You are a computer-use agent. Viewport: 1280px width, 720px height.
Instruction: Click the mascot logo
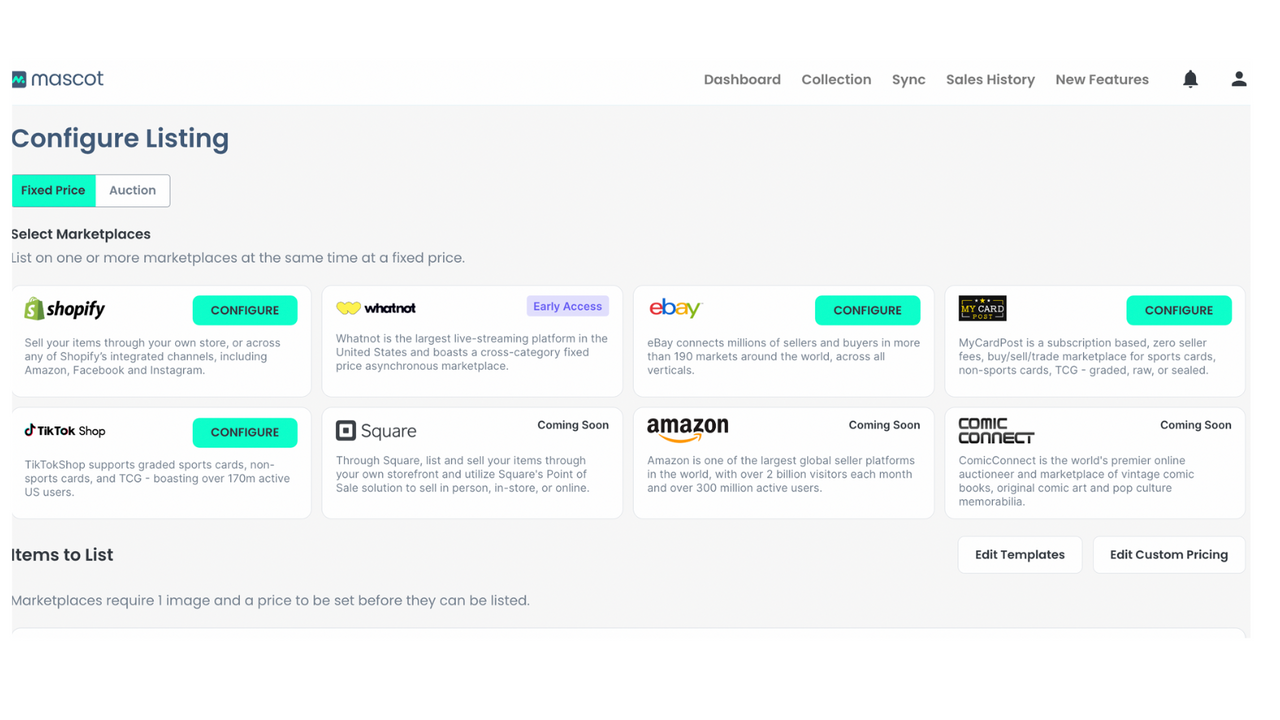tap(57, 79)
